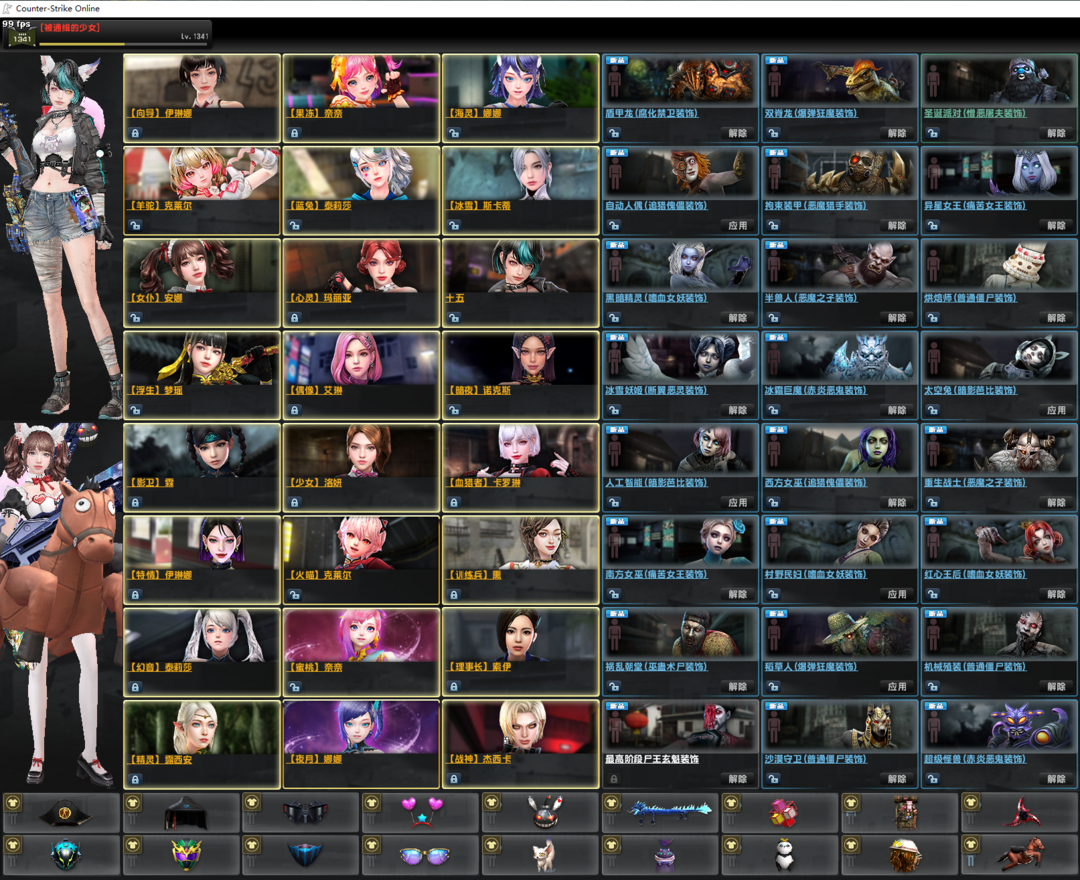The image size is (1080, 880).
Task: Select the blue ice dragon costume item
Action: coord(669,812)
